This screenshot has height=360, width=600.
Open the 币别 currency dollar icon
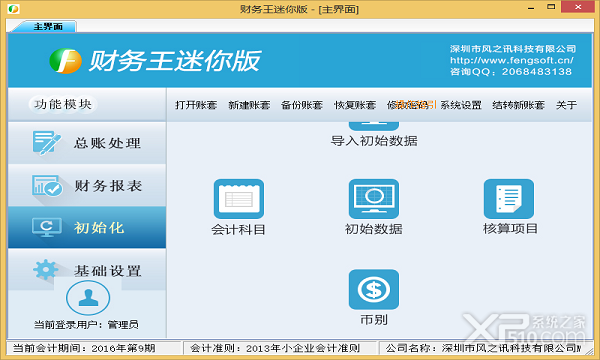click(373, 289)
